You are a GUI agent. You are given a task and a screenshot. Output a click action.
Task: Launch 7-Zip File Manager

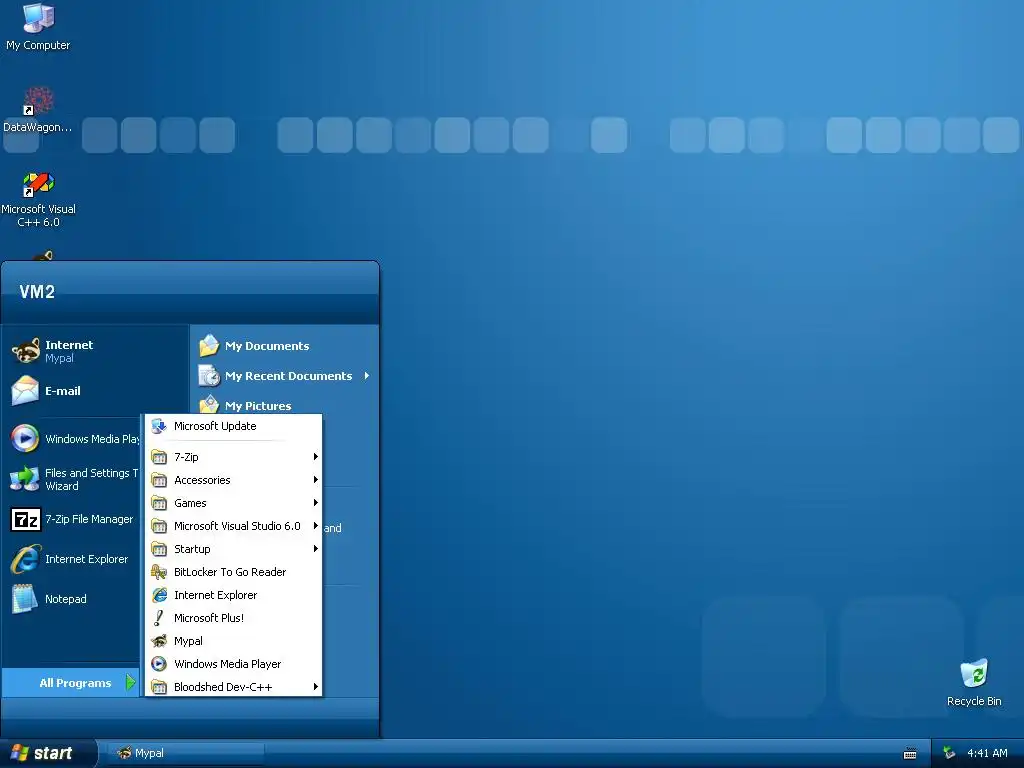tap(73, 519)
